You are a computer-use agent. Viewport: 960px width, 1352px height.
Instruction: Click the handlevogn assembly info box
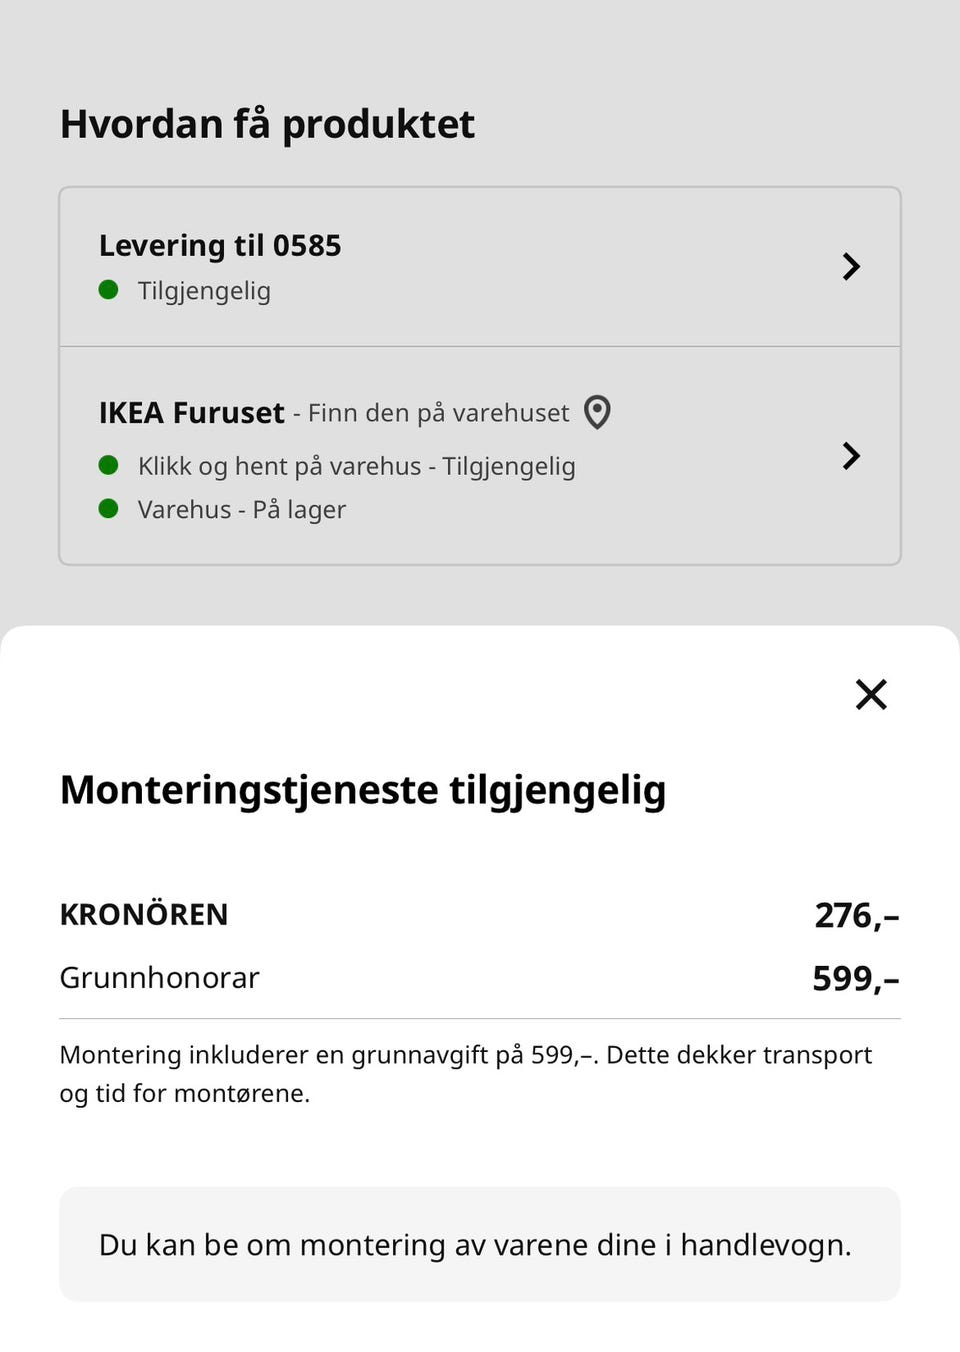pyautogui.click(x=480, y=1244)
